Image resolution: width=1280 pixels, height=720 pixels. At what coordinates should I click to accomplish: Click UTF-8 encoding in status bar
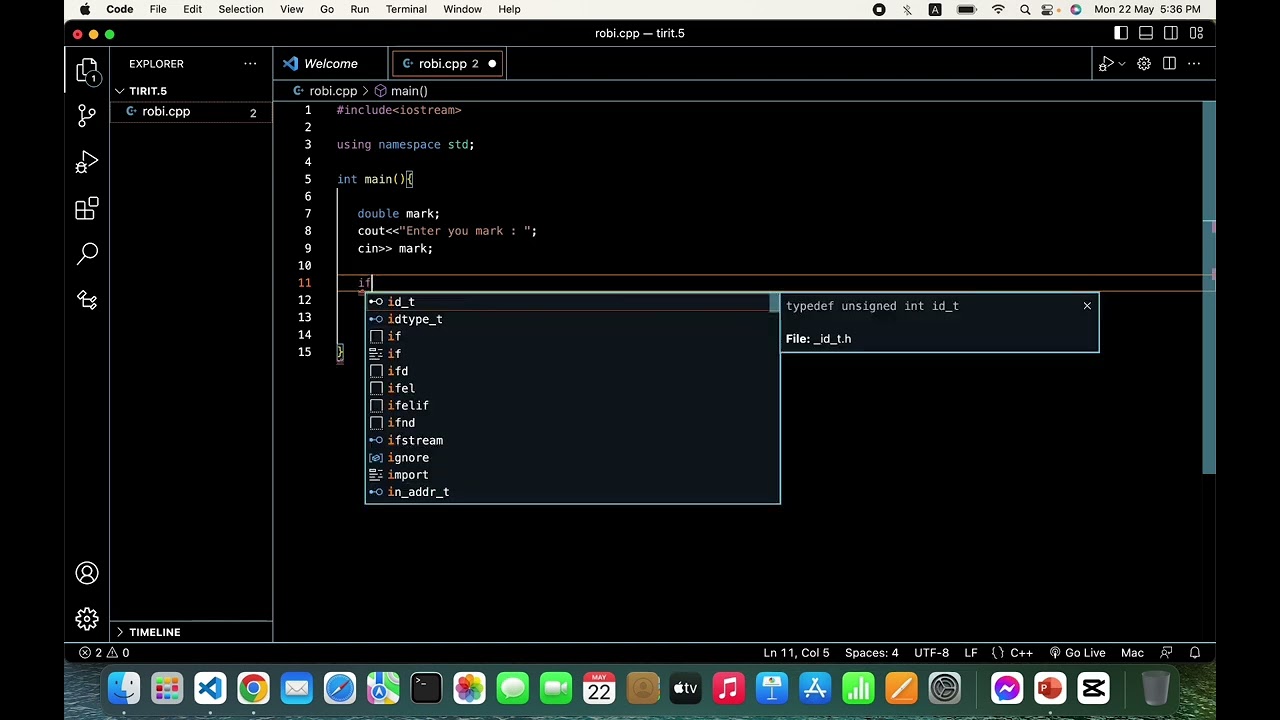click(x=931, y=653)
